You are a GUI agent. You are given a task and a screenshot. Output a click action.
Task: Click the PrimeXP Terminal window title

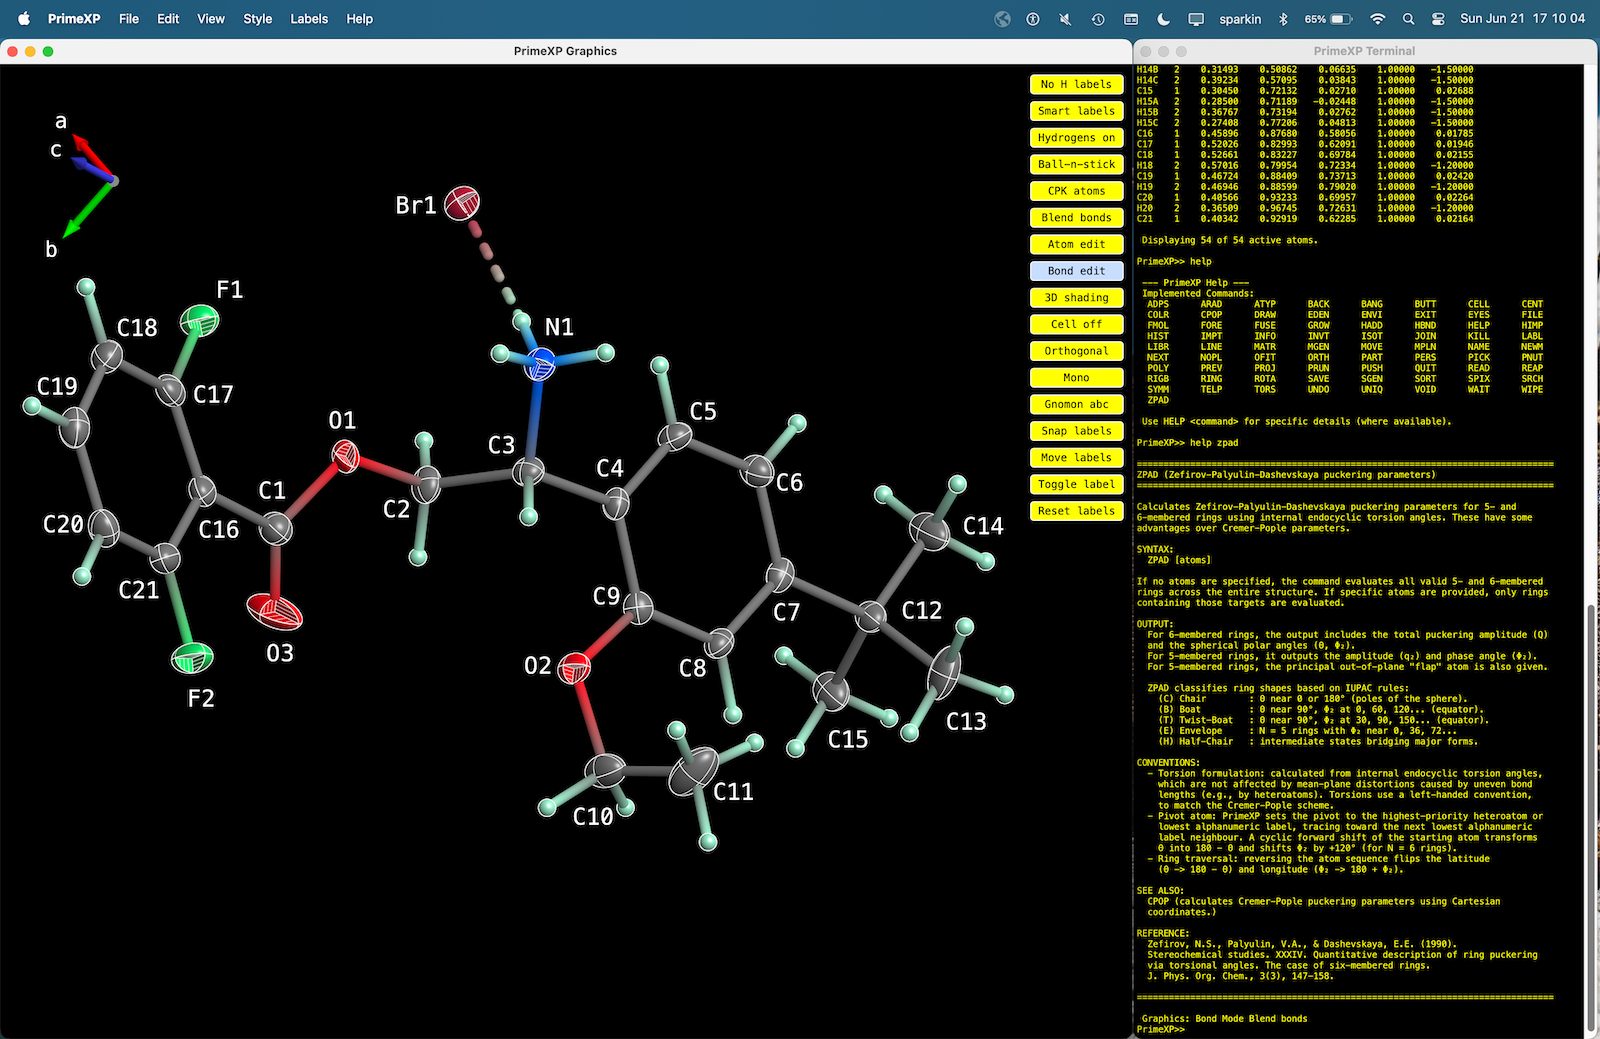click(x=1364, y=51)
